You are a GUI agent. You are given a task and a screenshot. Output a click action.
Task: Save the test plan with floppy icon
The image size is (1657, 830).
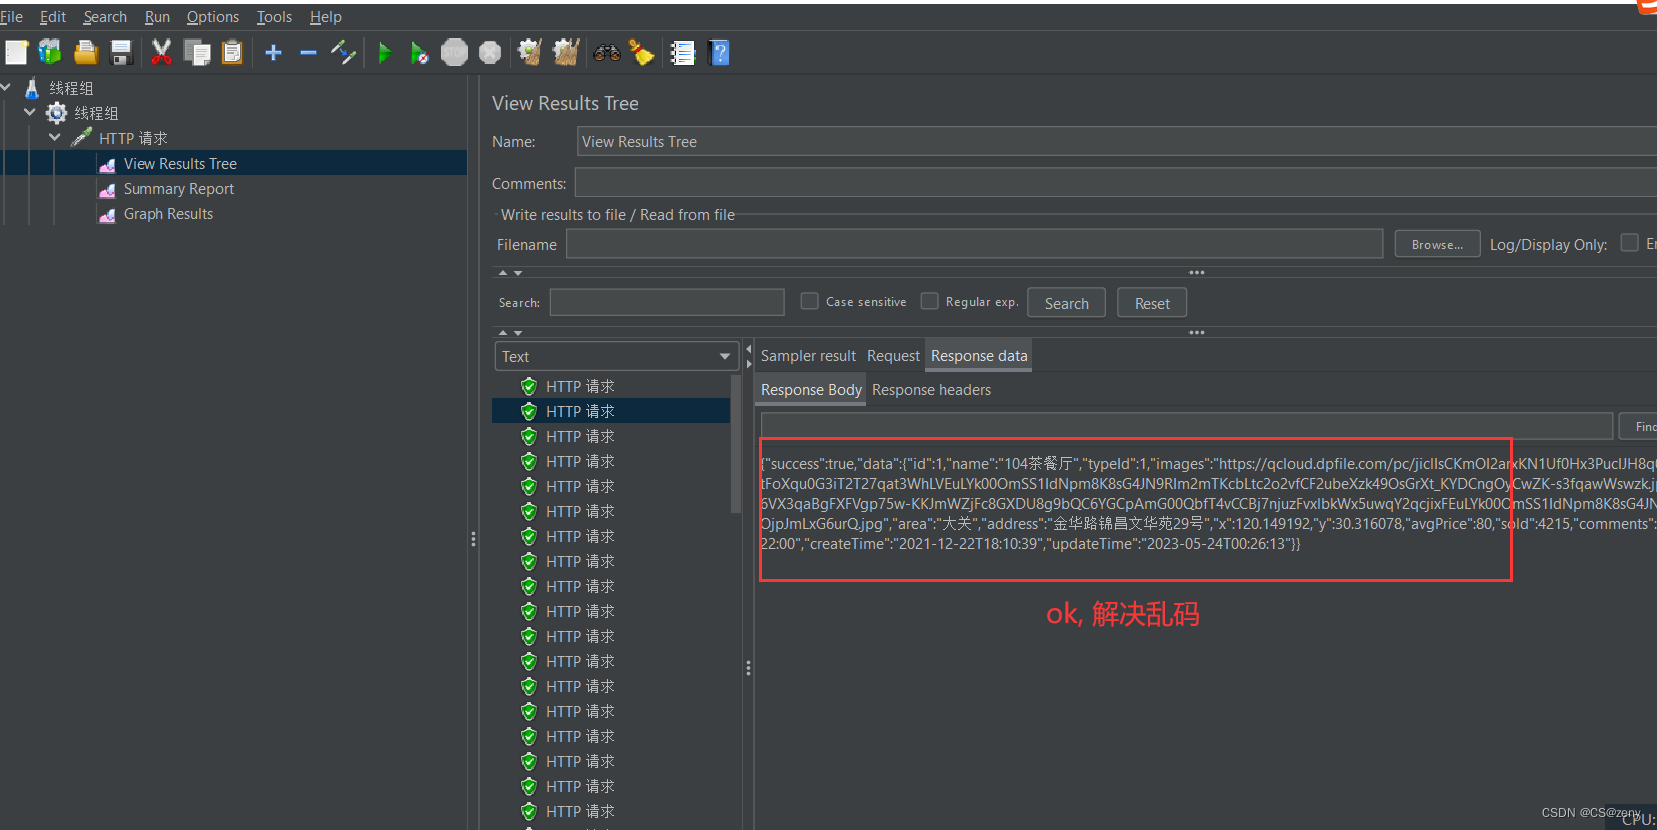pos(121,52)
